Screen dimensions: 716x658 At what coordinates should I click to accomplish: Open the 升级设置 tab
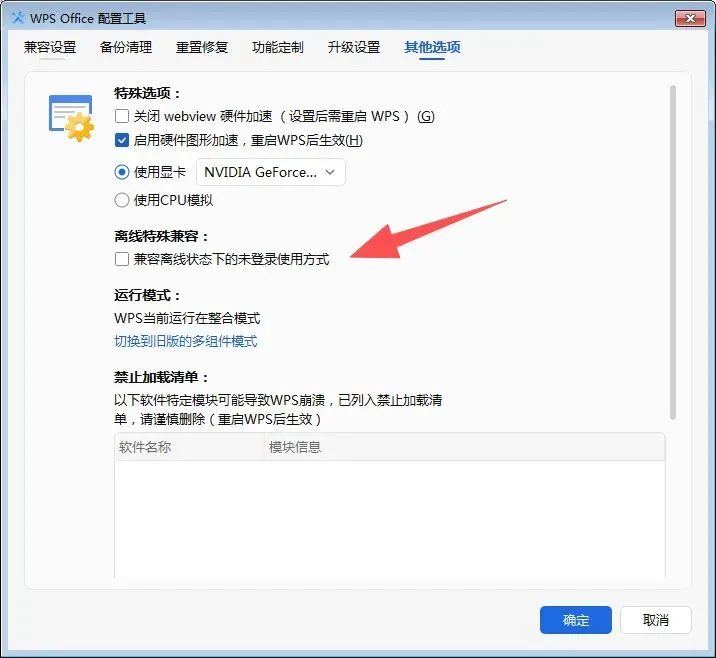(354, 47)
